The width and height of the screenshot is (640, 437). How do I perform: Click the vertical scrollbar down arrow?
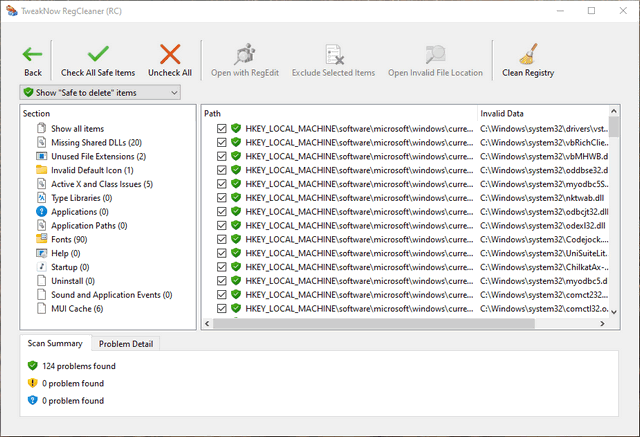(614, 311)
